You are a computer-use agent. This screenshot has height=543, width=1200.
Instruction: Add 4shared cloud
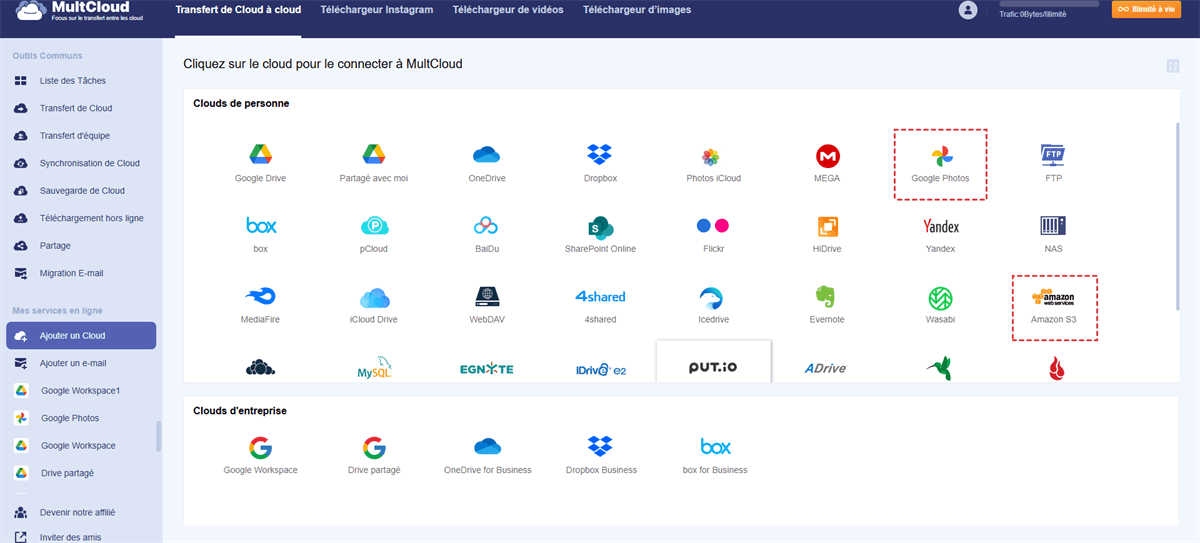click(600, 305)
